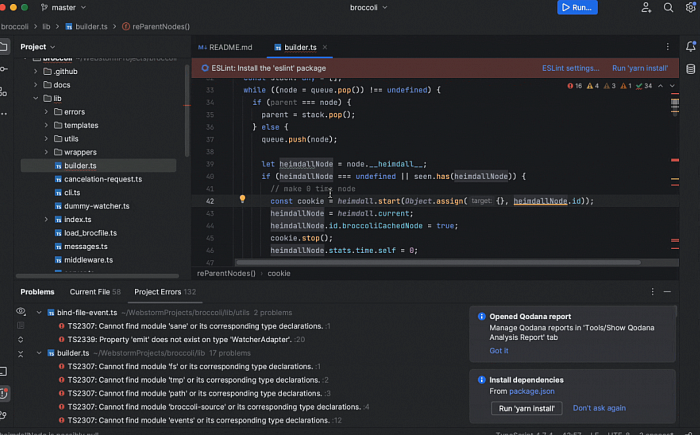Open the Code With Me user icon
700x435 pixels.
pos(646,8)
